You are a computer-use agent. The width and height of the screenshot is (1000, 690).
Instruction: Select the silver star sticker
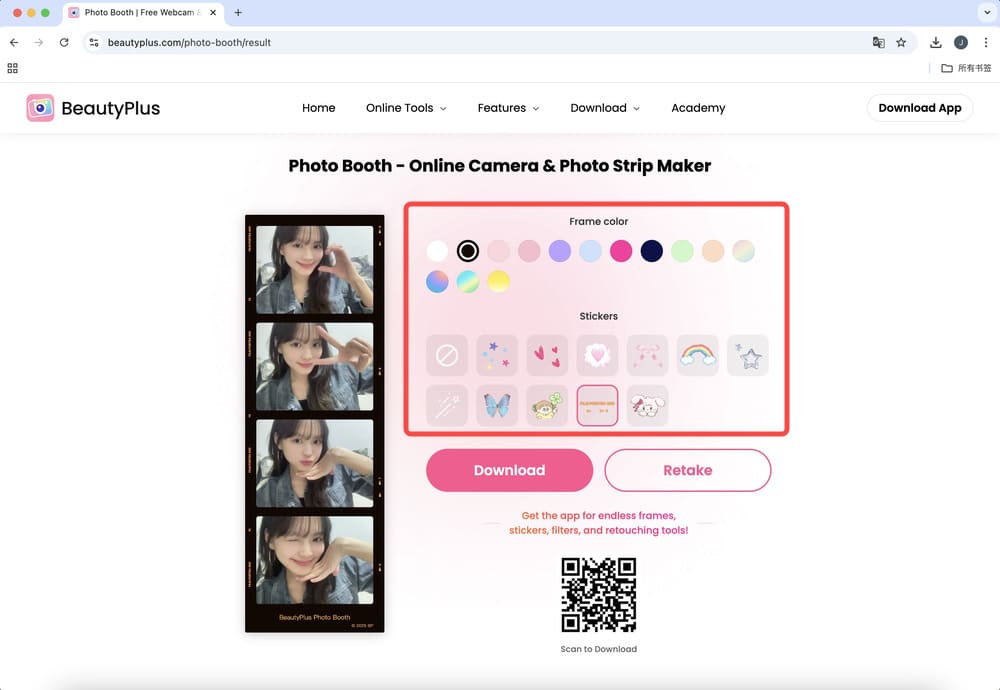click(x=747, y=355)
